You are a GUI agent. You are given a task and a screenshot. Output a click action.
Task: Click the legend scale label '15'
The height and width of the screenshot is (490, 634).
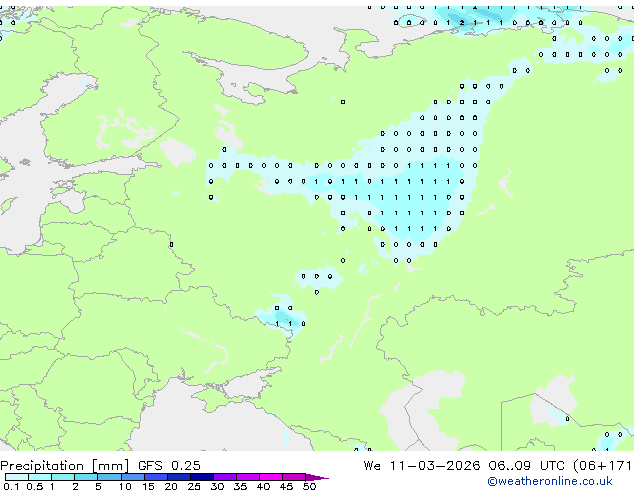click(x=148, y=486)
